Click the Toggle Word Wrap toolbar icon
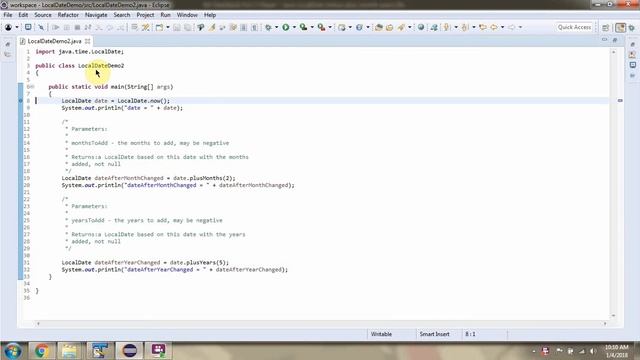640x360 pixels. pyautogui.click(x=134, y=27)
